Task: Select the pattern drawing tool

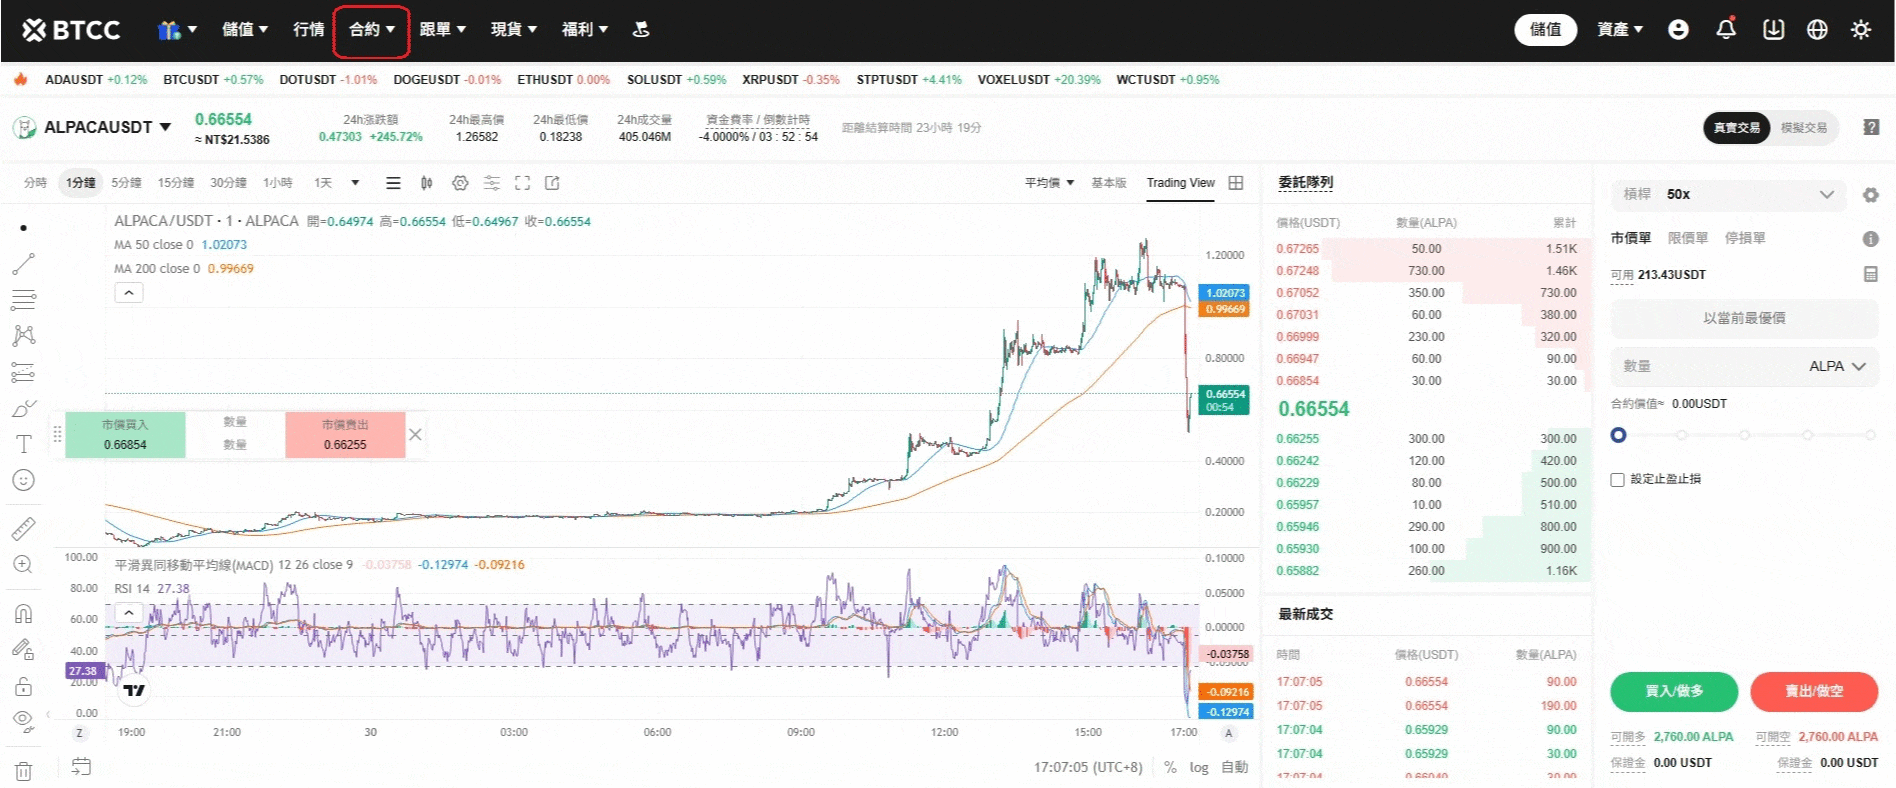Action: 23,336
